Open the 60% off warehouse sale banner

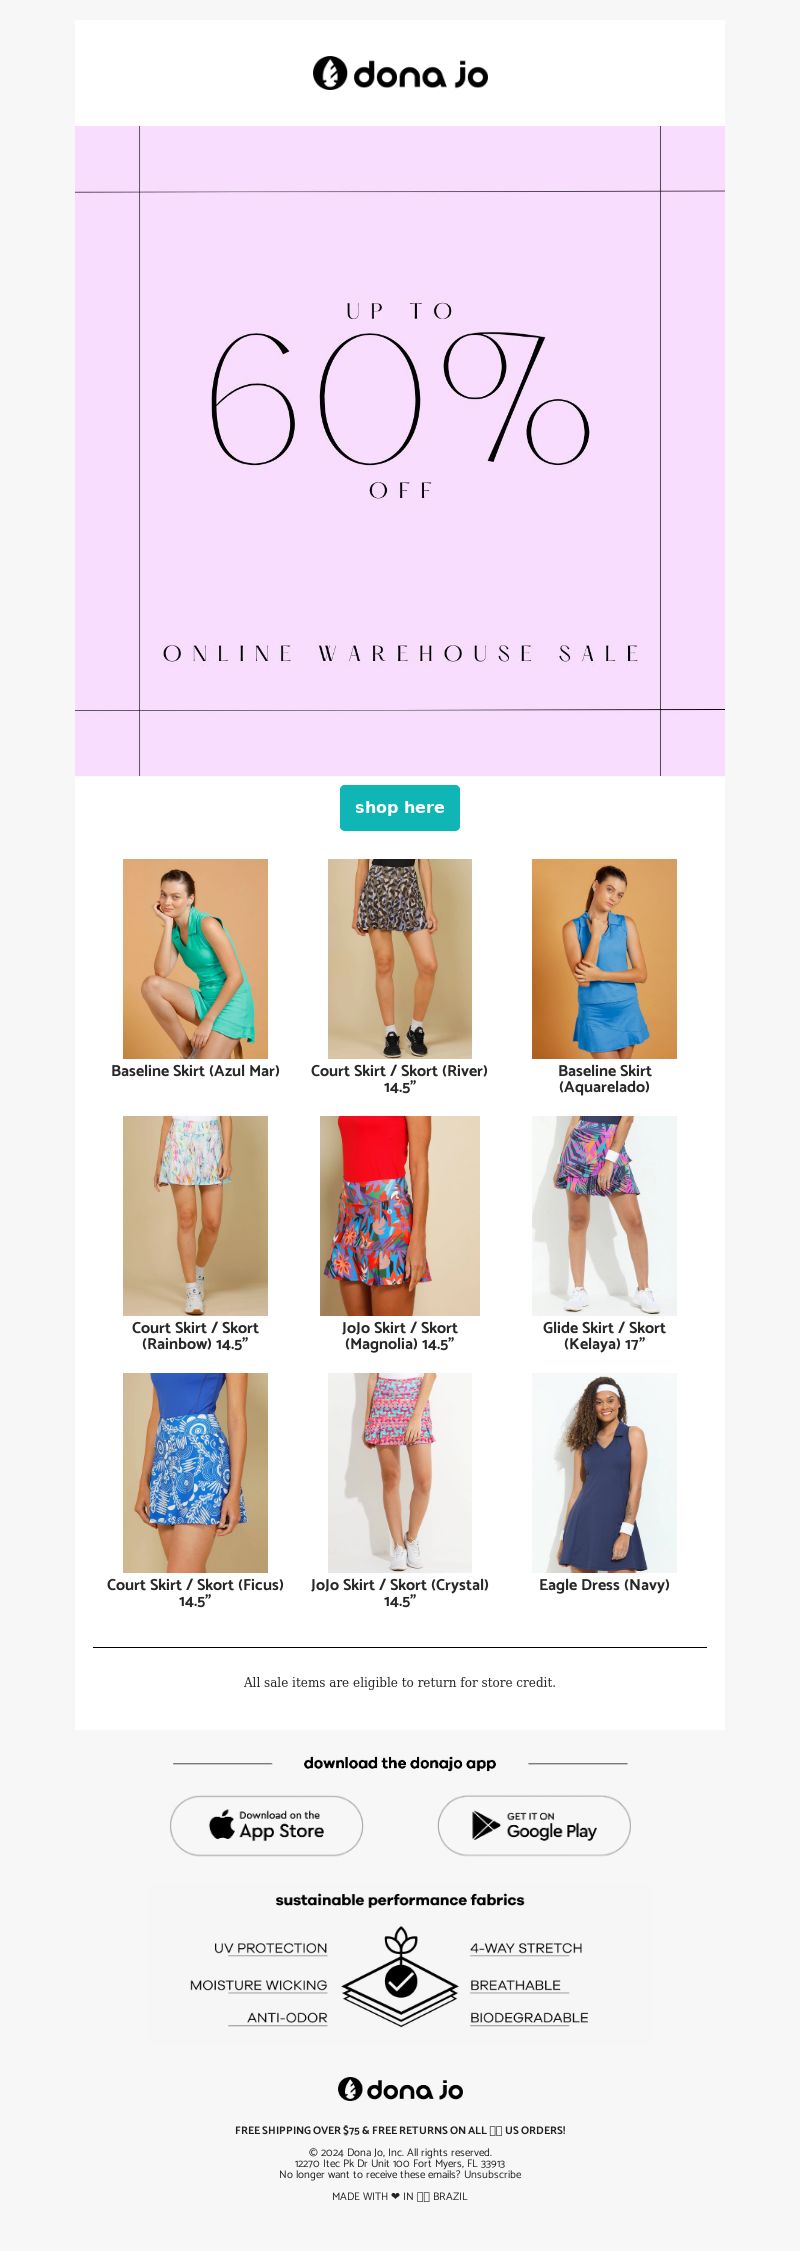400,451
